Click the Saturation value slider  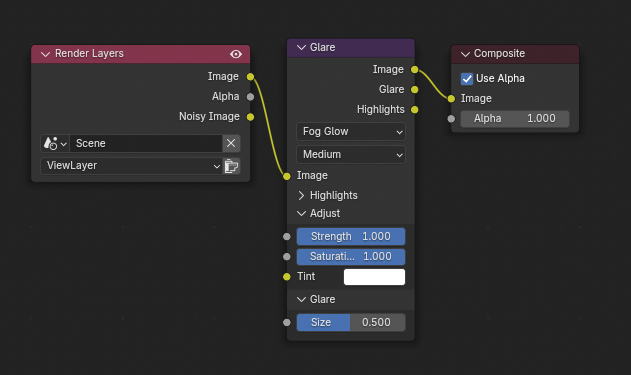(351, 257)
